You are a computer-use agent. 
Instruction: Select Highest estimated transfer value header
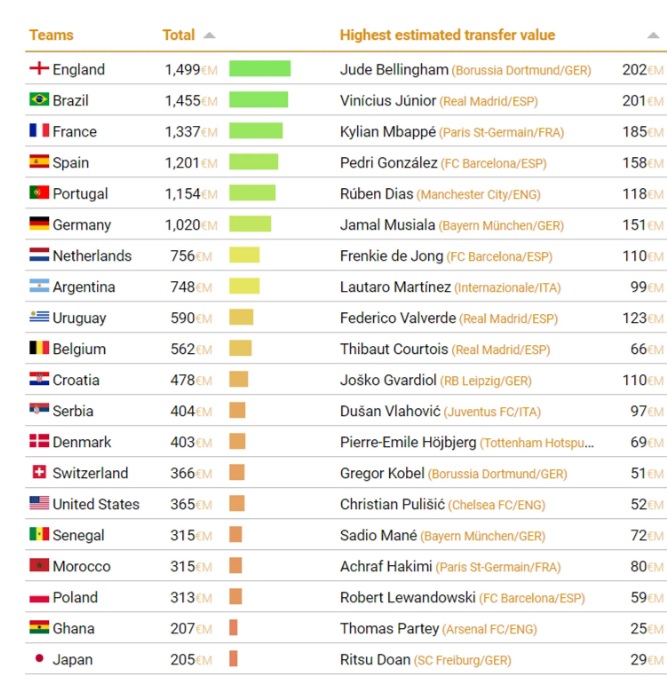point(447,35)
